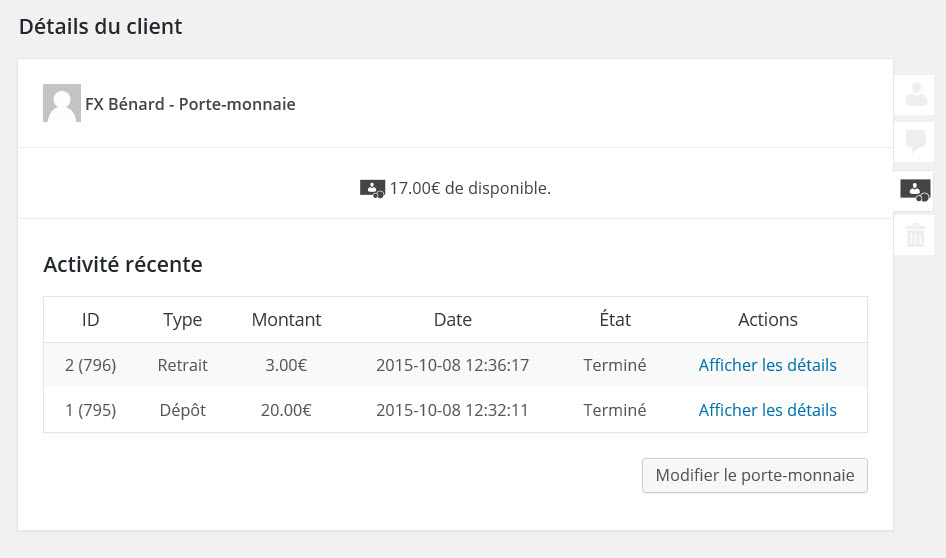Screen dimensions: 946x558
Task: Click the Type column header
Action: point(182,320)
